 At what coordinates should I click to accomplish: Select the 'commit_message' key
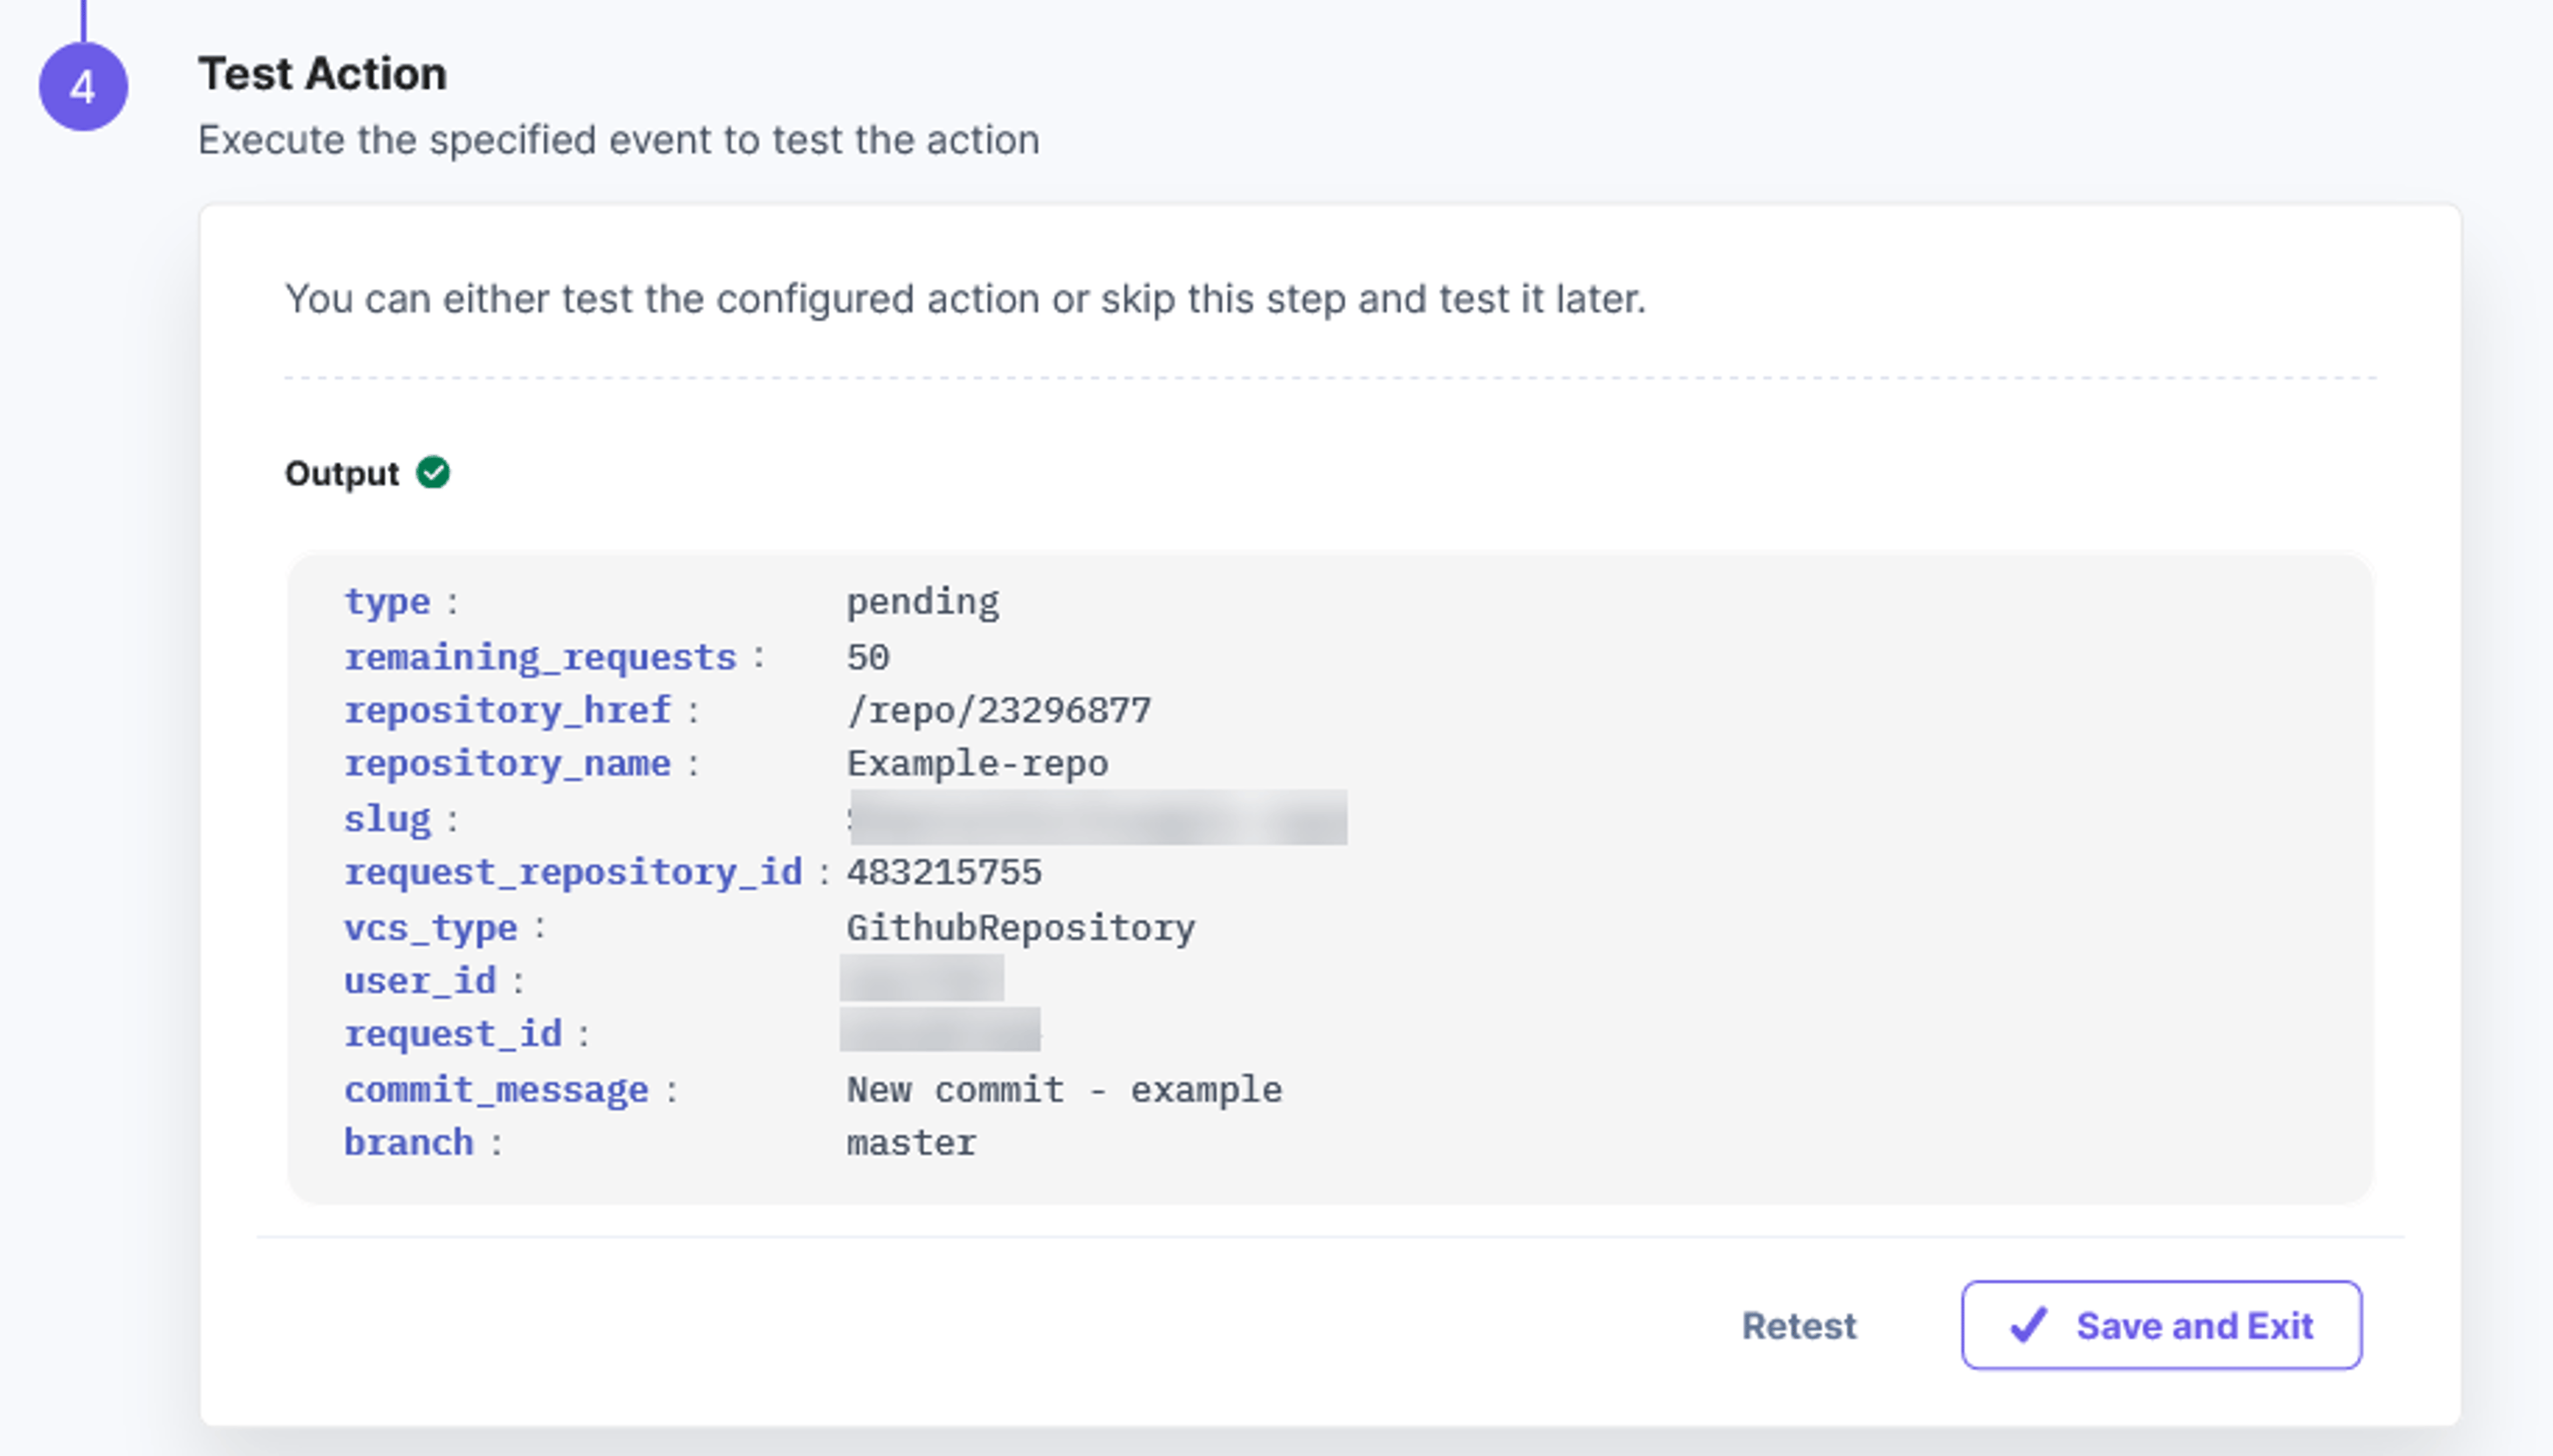pyautogui.click(x=496, y=1090)
